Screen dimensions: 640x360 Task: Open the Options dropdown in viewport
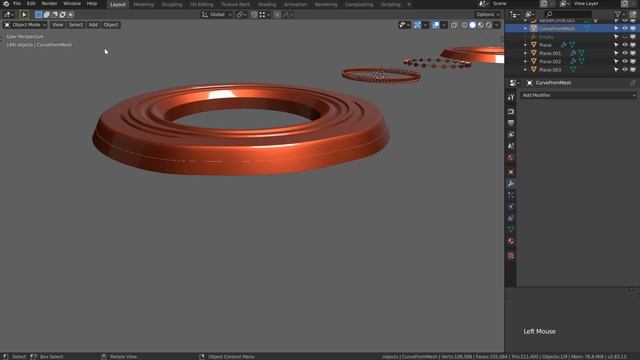tap(488, 15)
